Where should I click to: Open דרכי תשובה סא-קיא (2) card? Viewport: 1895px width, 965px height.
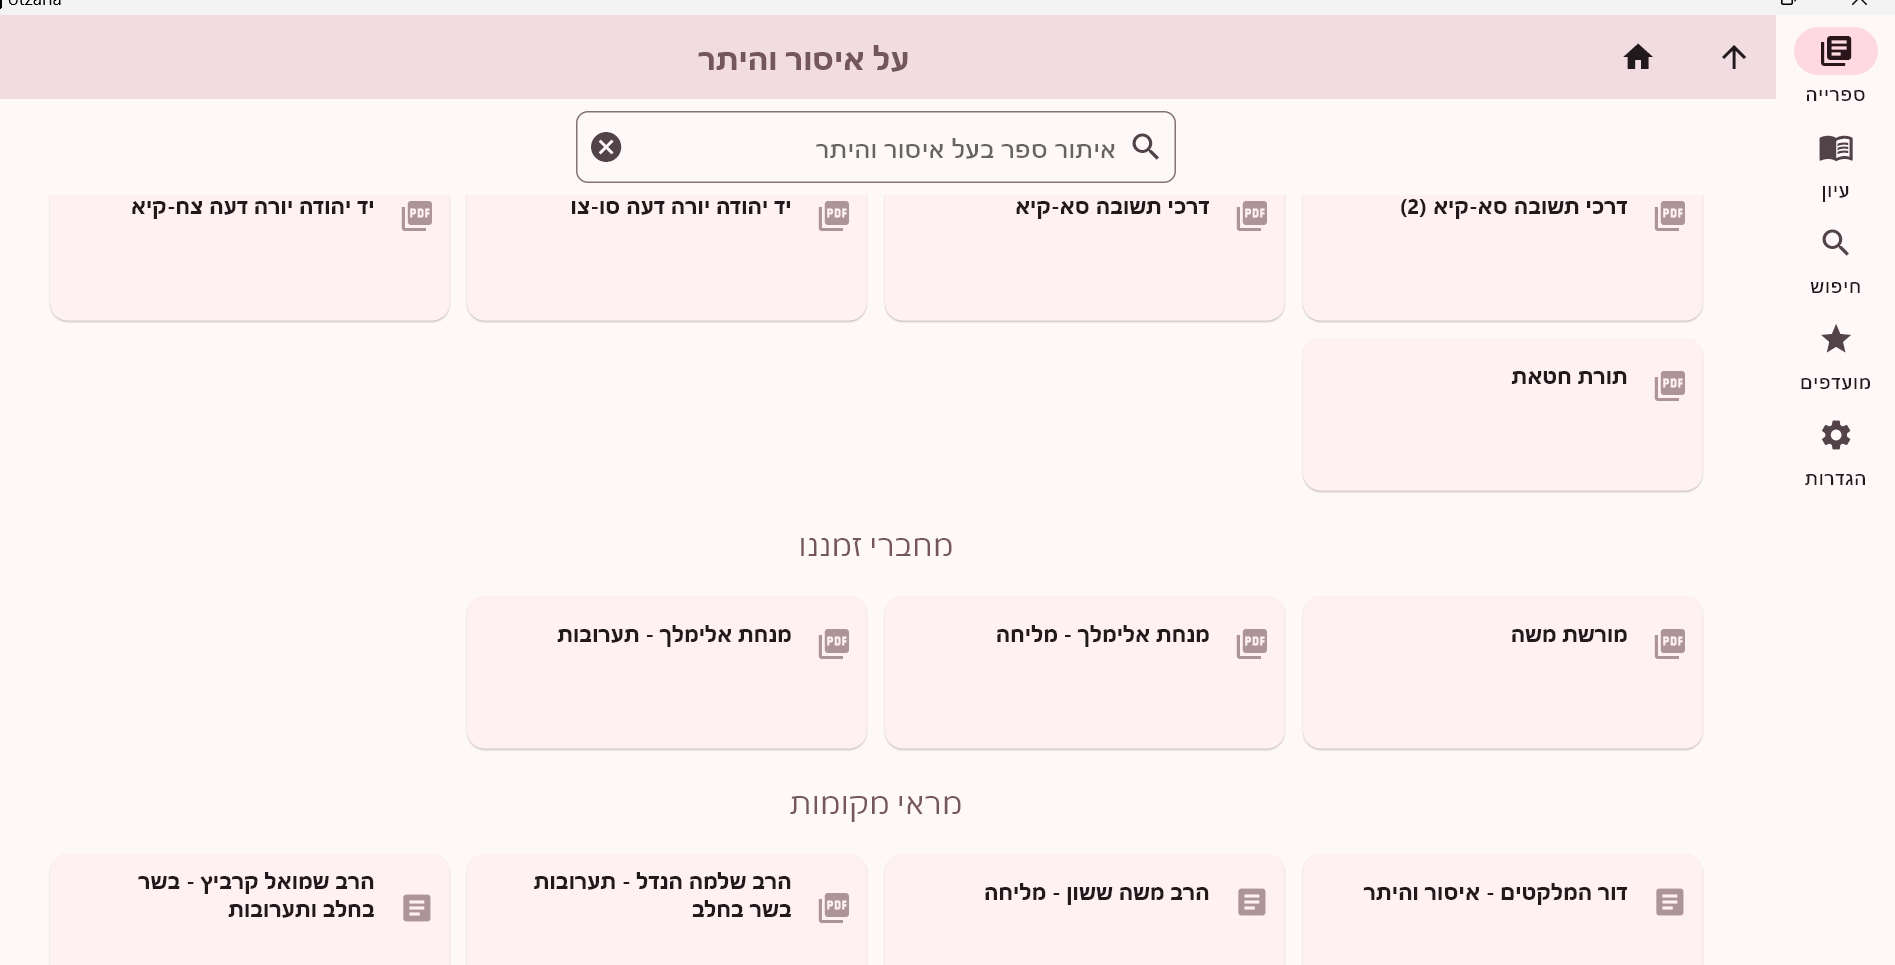pyautogui.click(x=1502, y=256)
